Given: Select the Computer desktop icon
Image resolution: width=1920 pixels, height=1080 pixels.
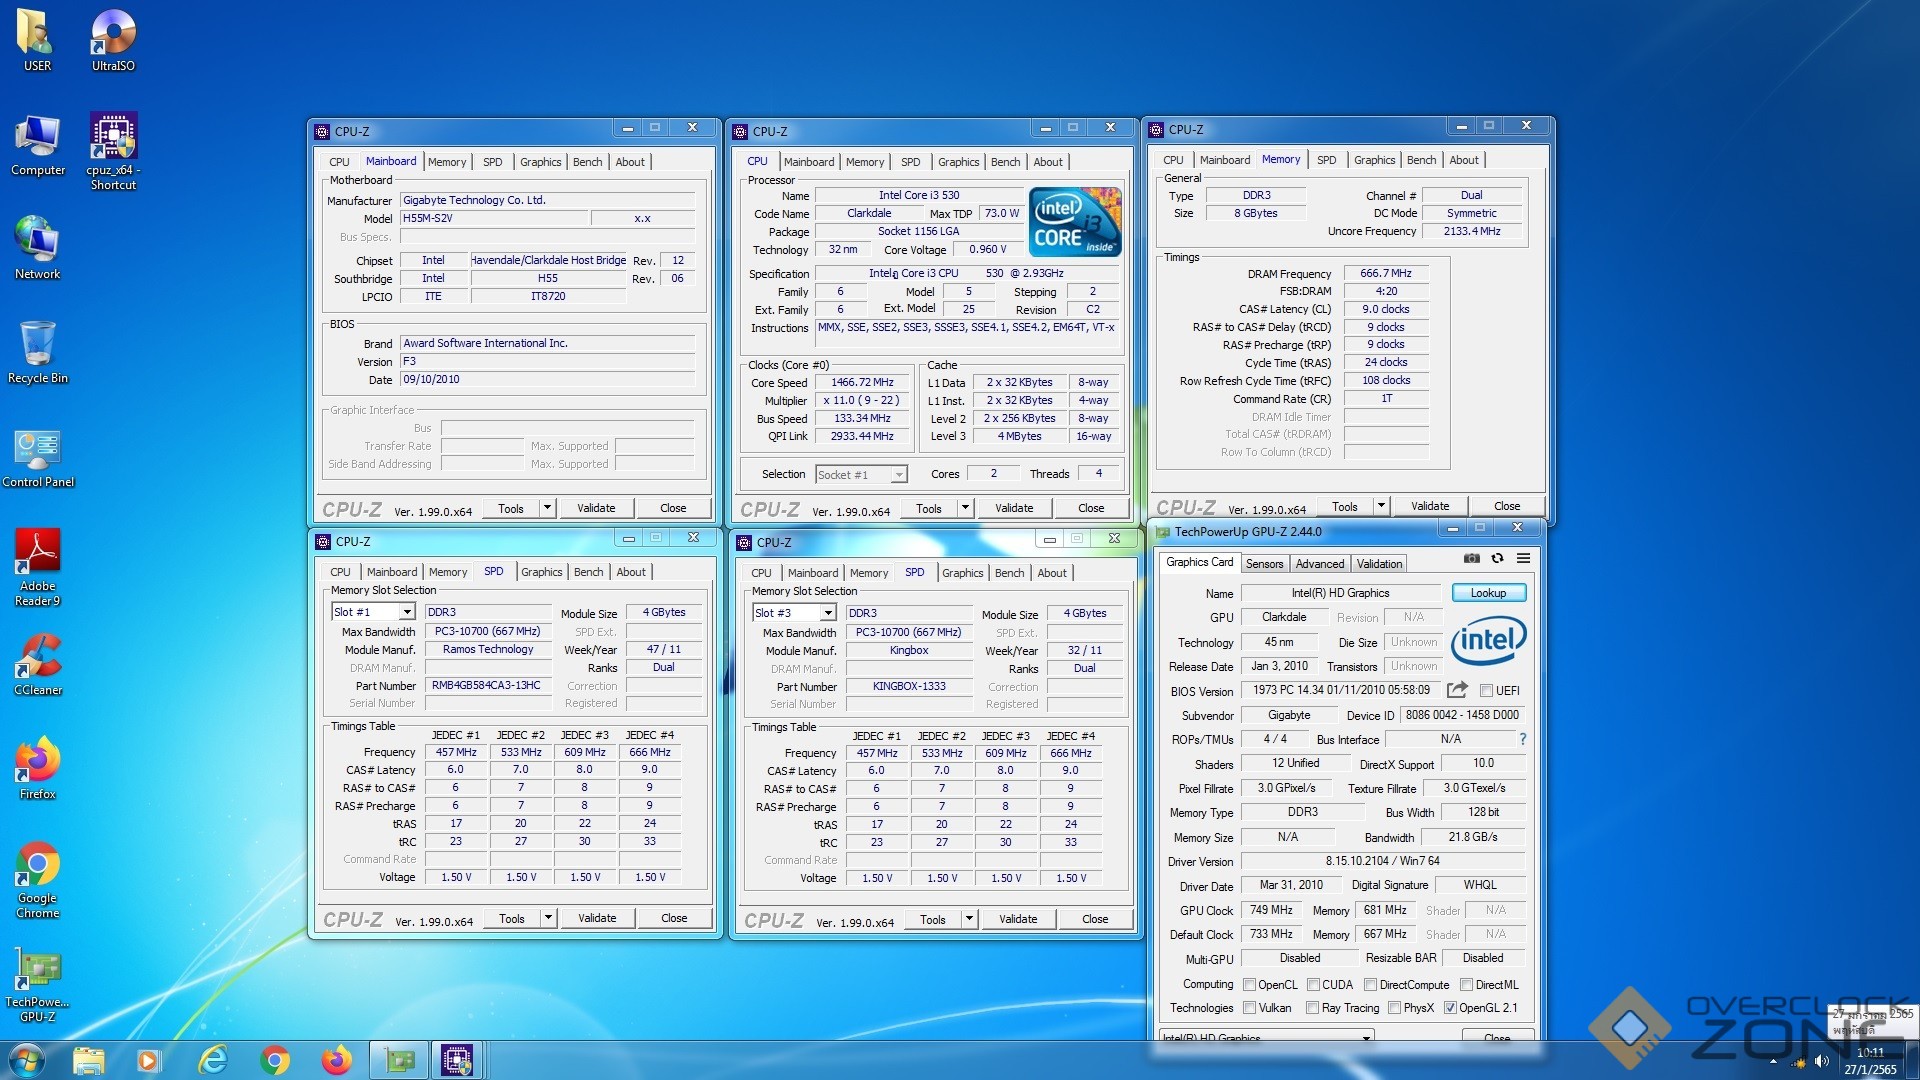Looking at the screenshot, I should 38,146.
